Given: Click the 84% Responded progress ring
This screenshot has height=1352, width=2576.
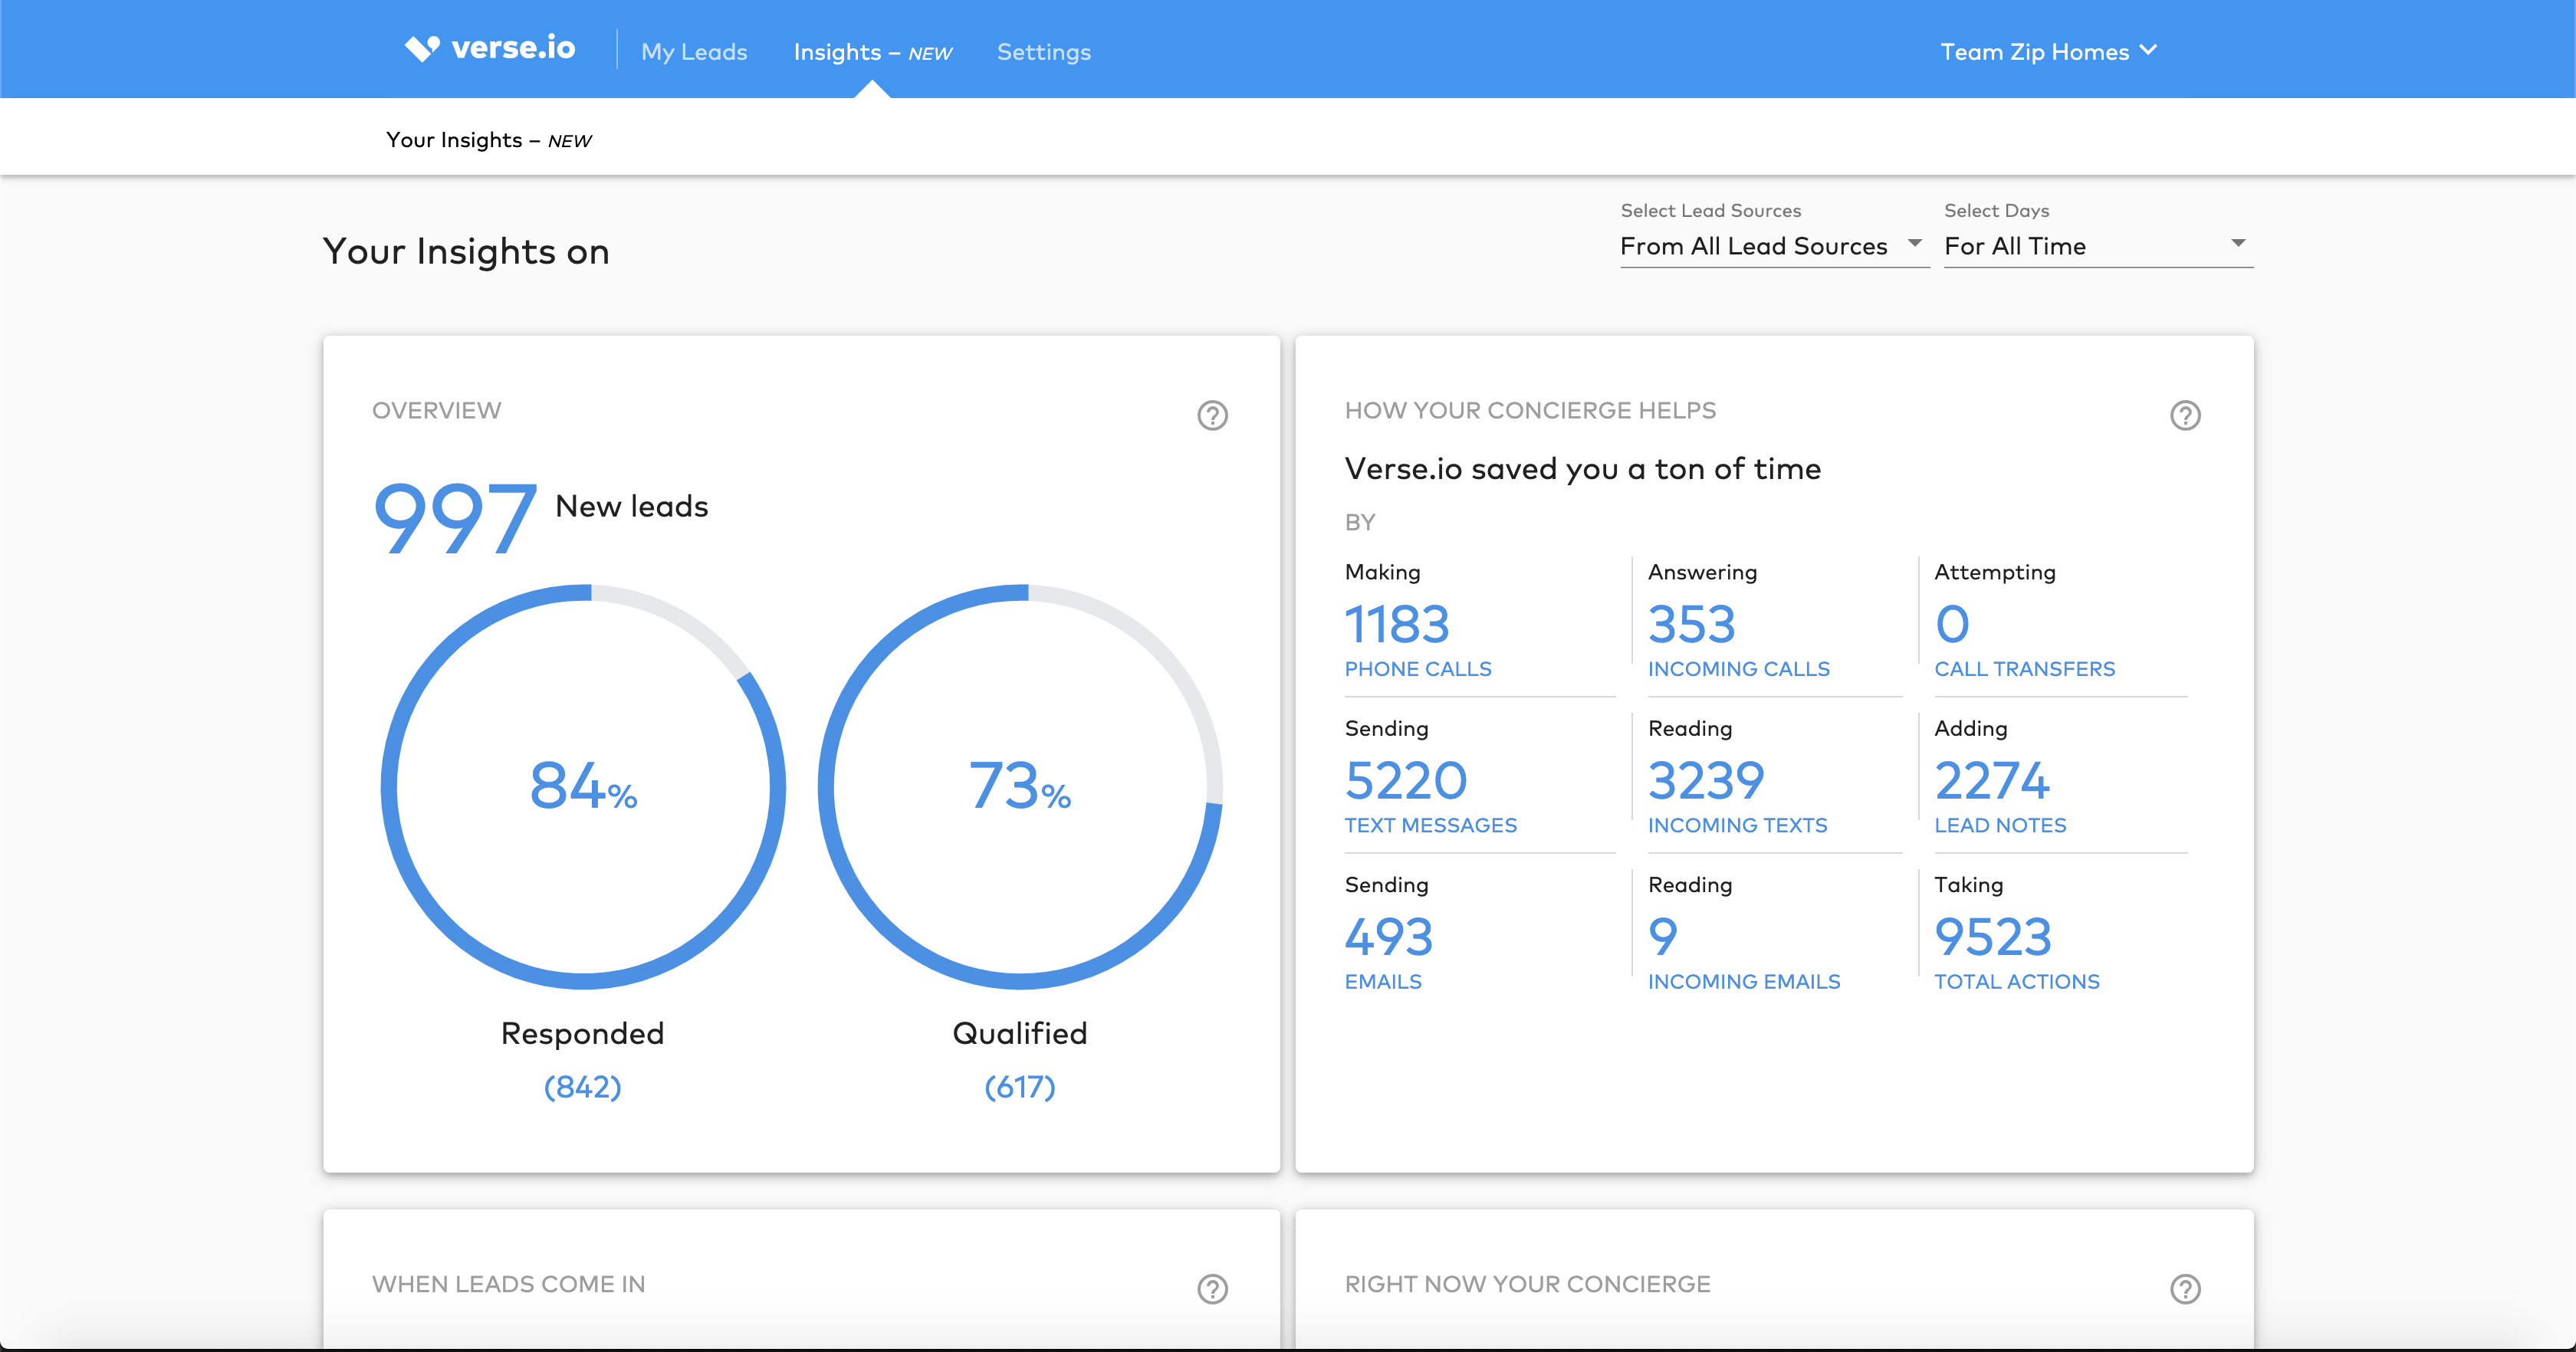Looking at the screenshot, I should coord(583,787).
